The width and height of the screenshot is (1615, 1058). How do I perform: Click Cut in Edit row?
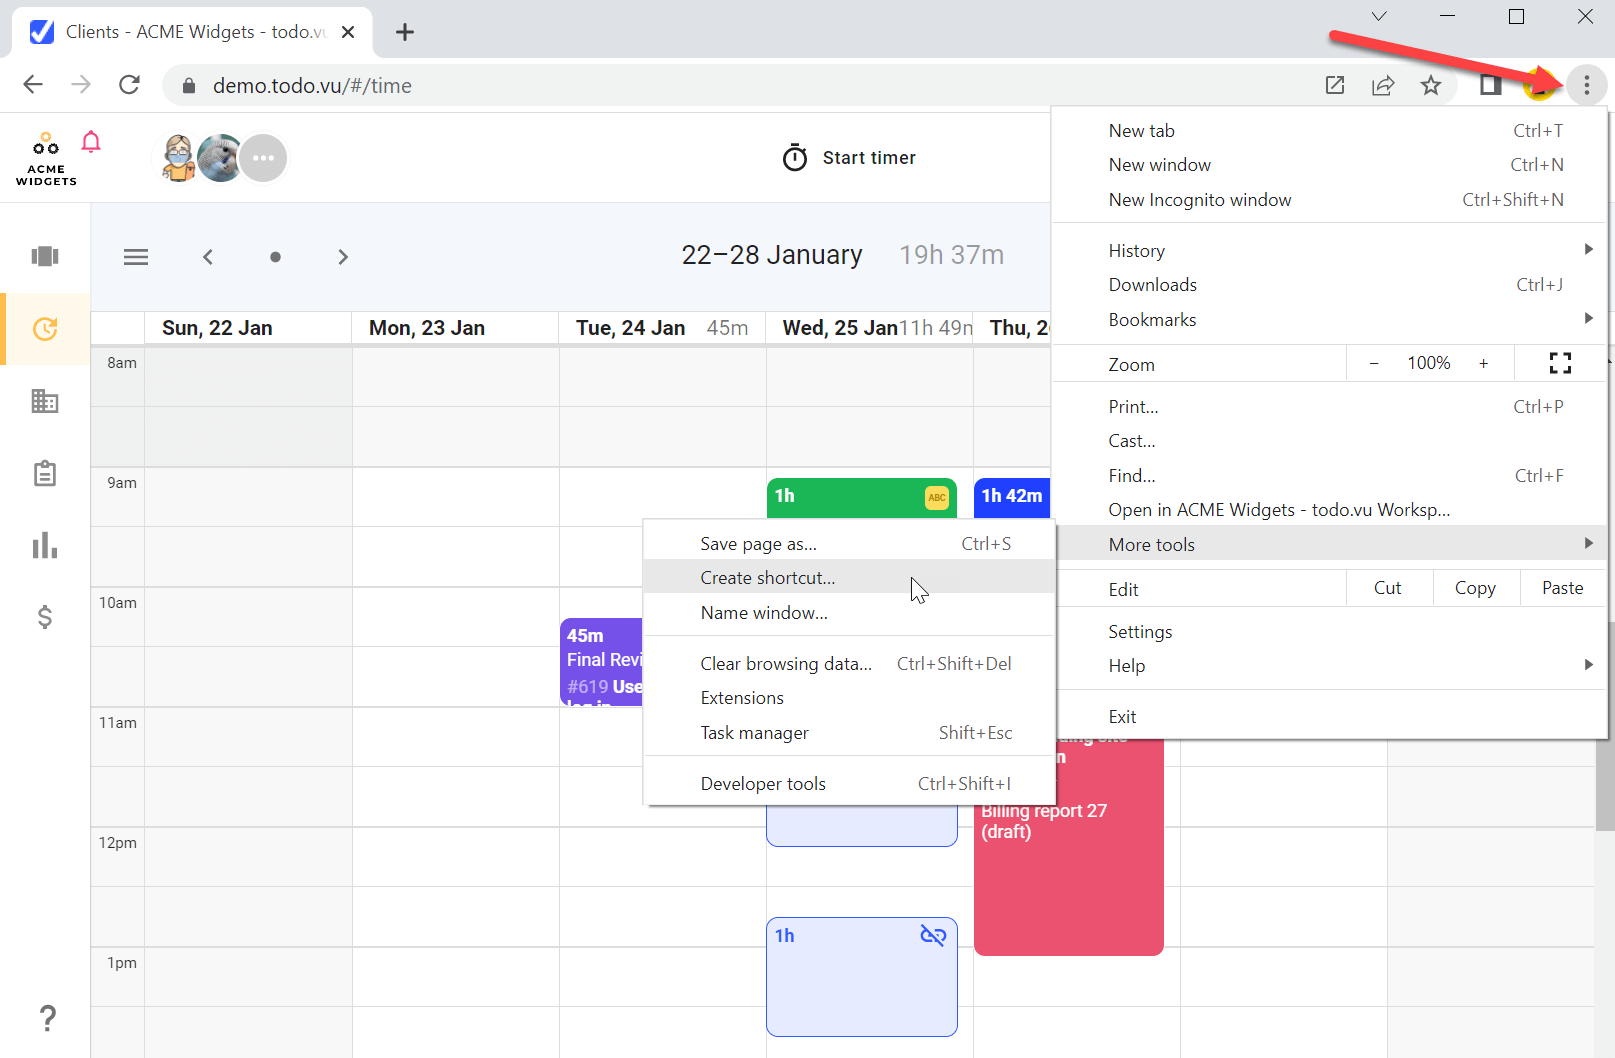1388,588
